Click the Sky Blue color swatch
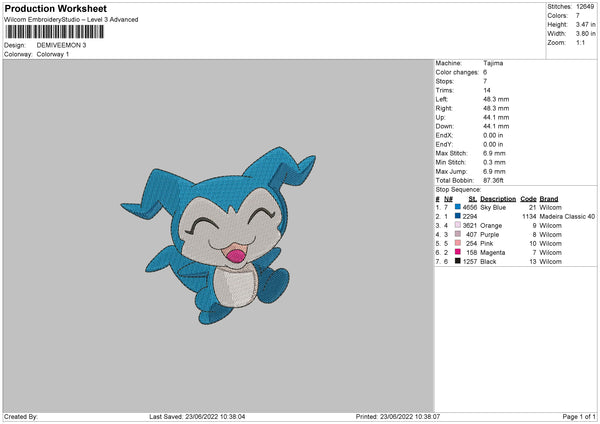This screenshot has width=600, height=424. click(457, 207)
